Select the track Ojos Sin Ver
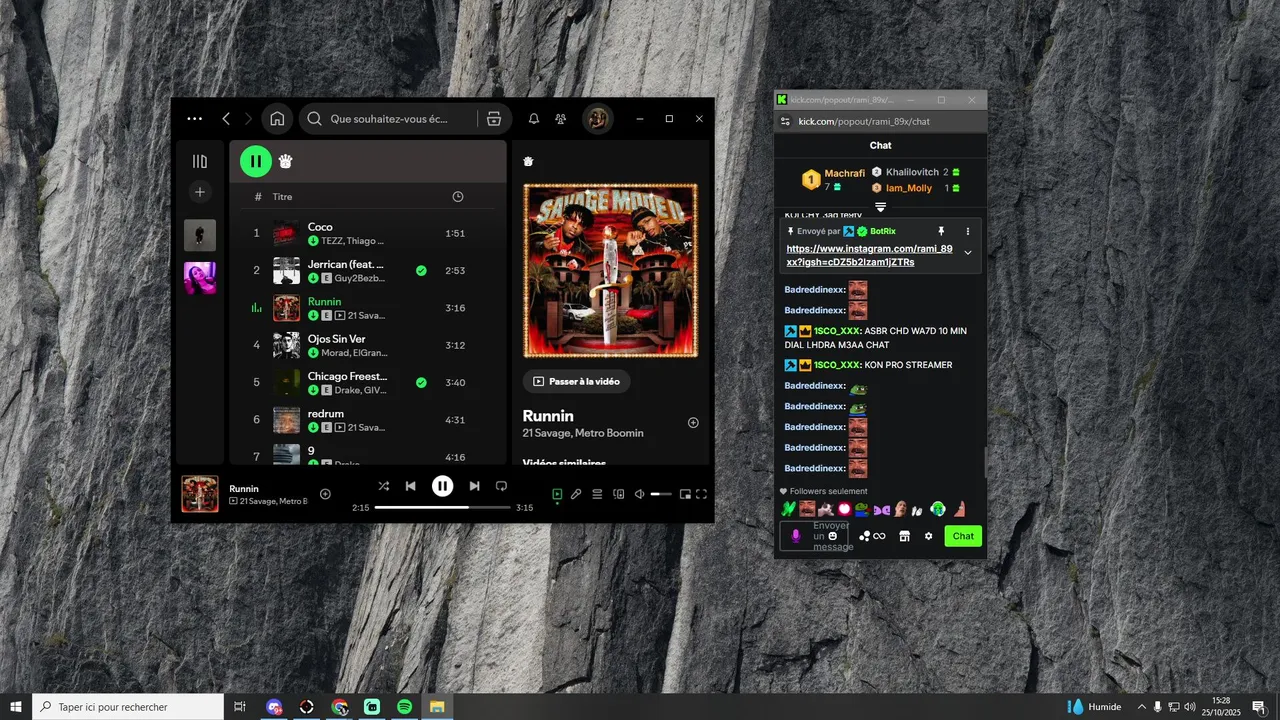The height and width of the screenshot is (720, 1280). (x=370, y=345)
